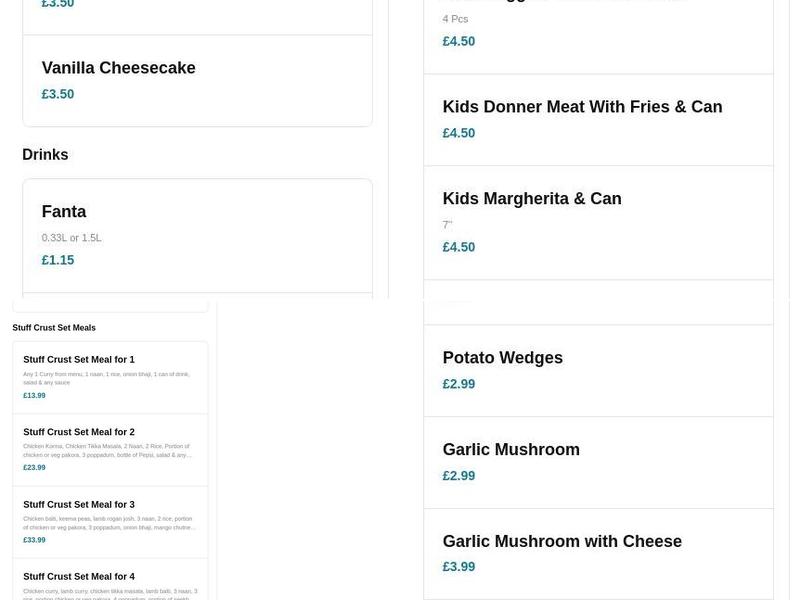The height and width of the screenshot is (600, 800).
Task: Add Kids Donner Meat With Fries & Can
Action: point(582,107)
